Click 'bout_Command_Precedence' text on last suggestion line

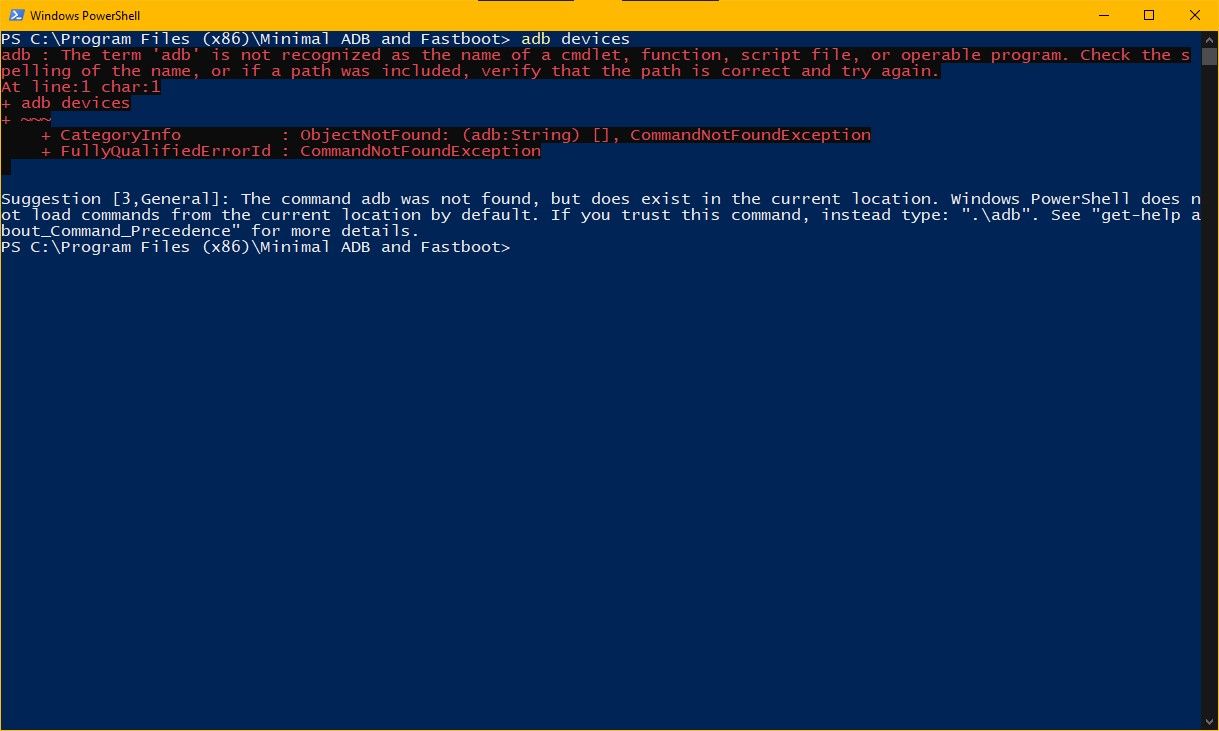click(116, 231)
